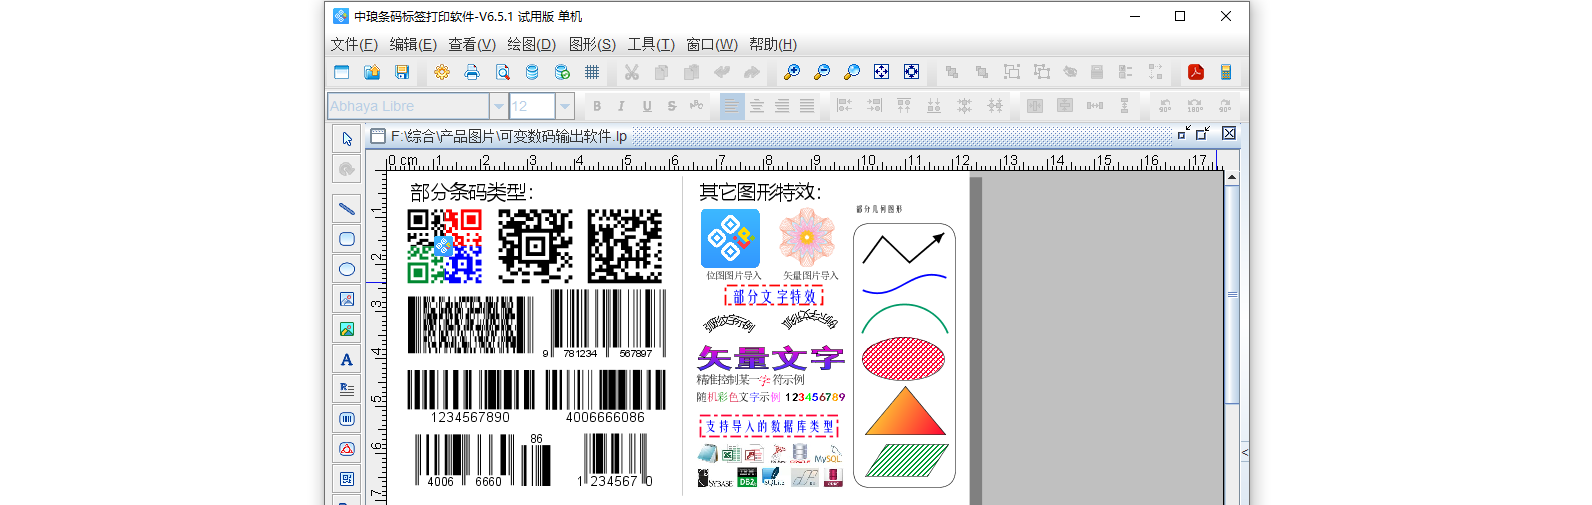Cut the selected object

pyautogui.click(x=631, y=72)
